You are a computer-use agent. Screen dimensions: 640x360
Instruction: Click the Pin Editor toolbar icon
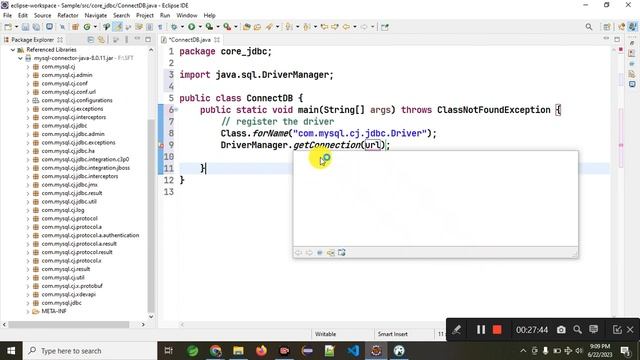384,27
